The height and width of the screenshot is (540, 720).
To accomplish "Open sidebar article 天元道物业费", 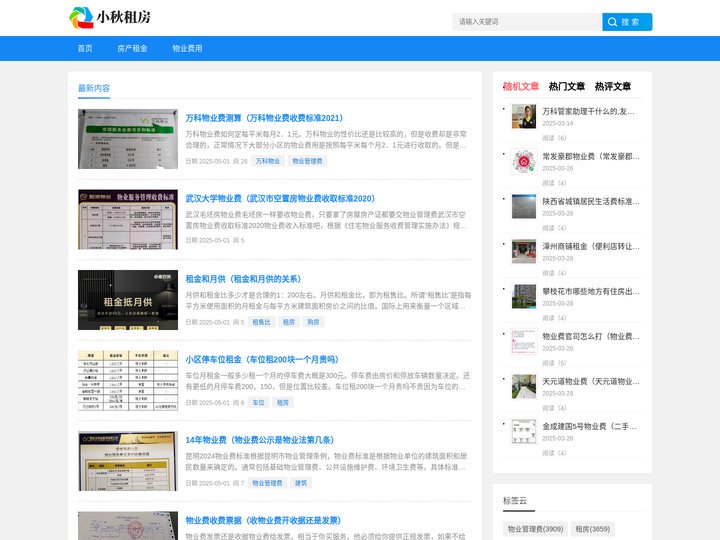I will 591,381.
